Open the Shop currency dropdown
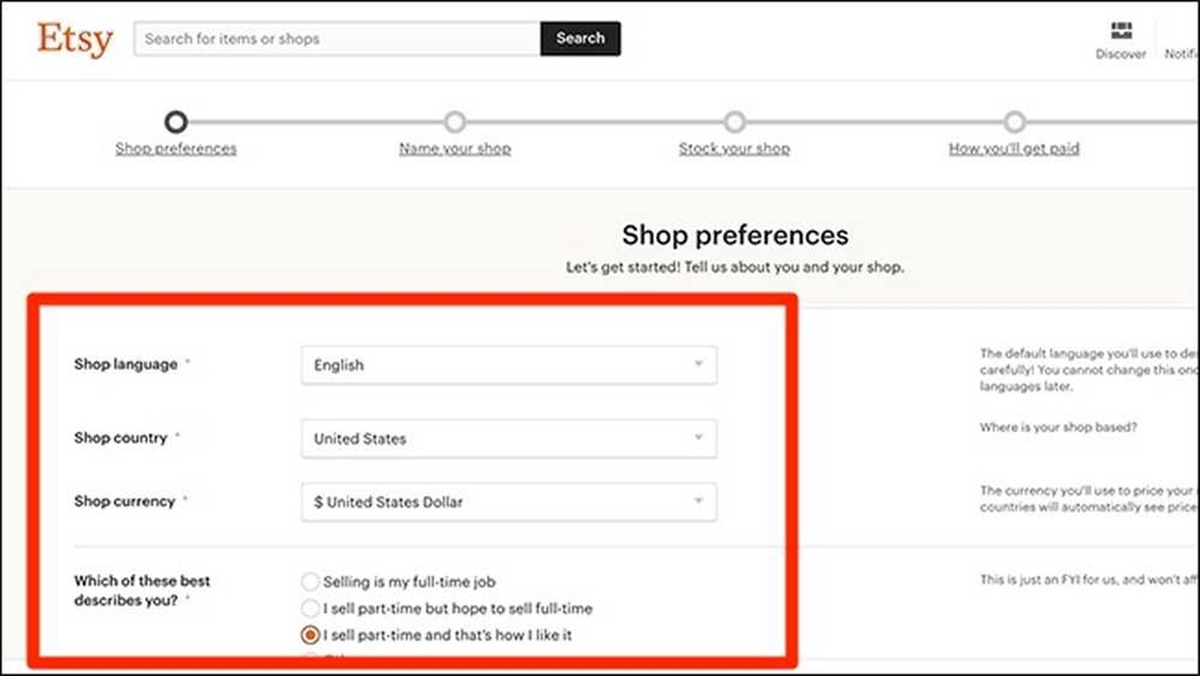Screen dimensions: 1200x676 click(508, 502)
